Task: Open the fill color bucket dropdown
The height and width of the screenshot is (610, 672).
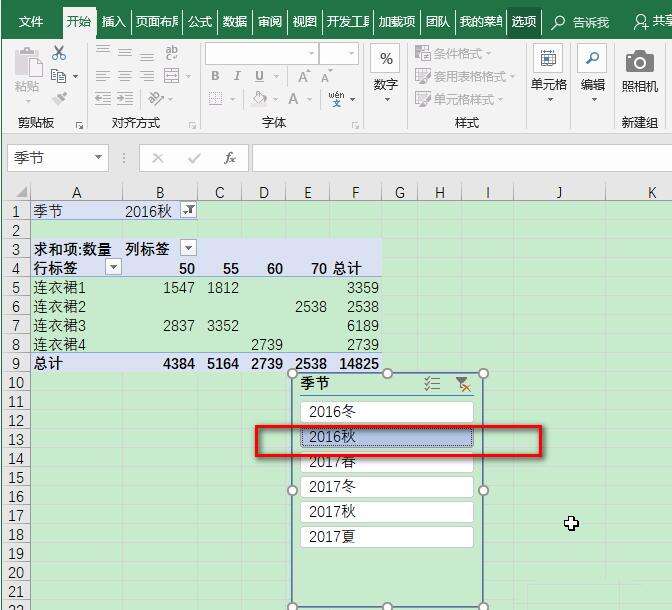Action: [x=276, y=99]
